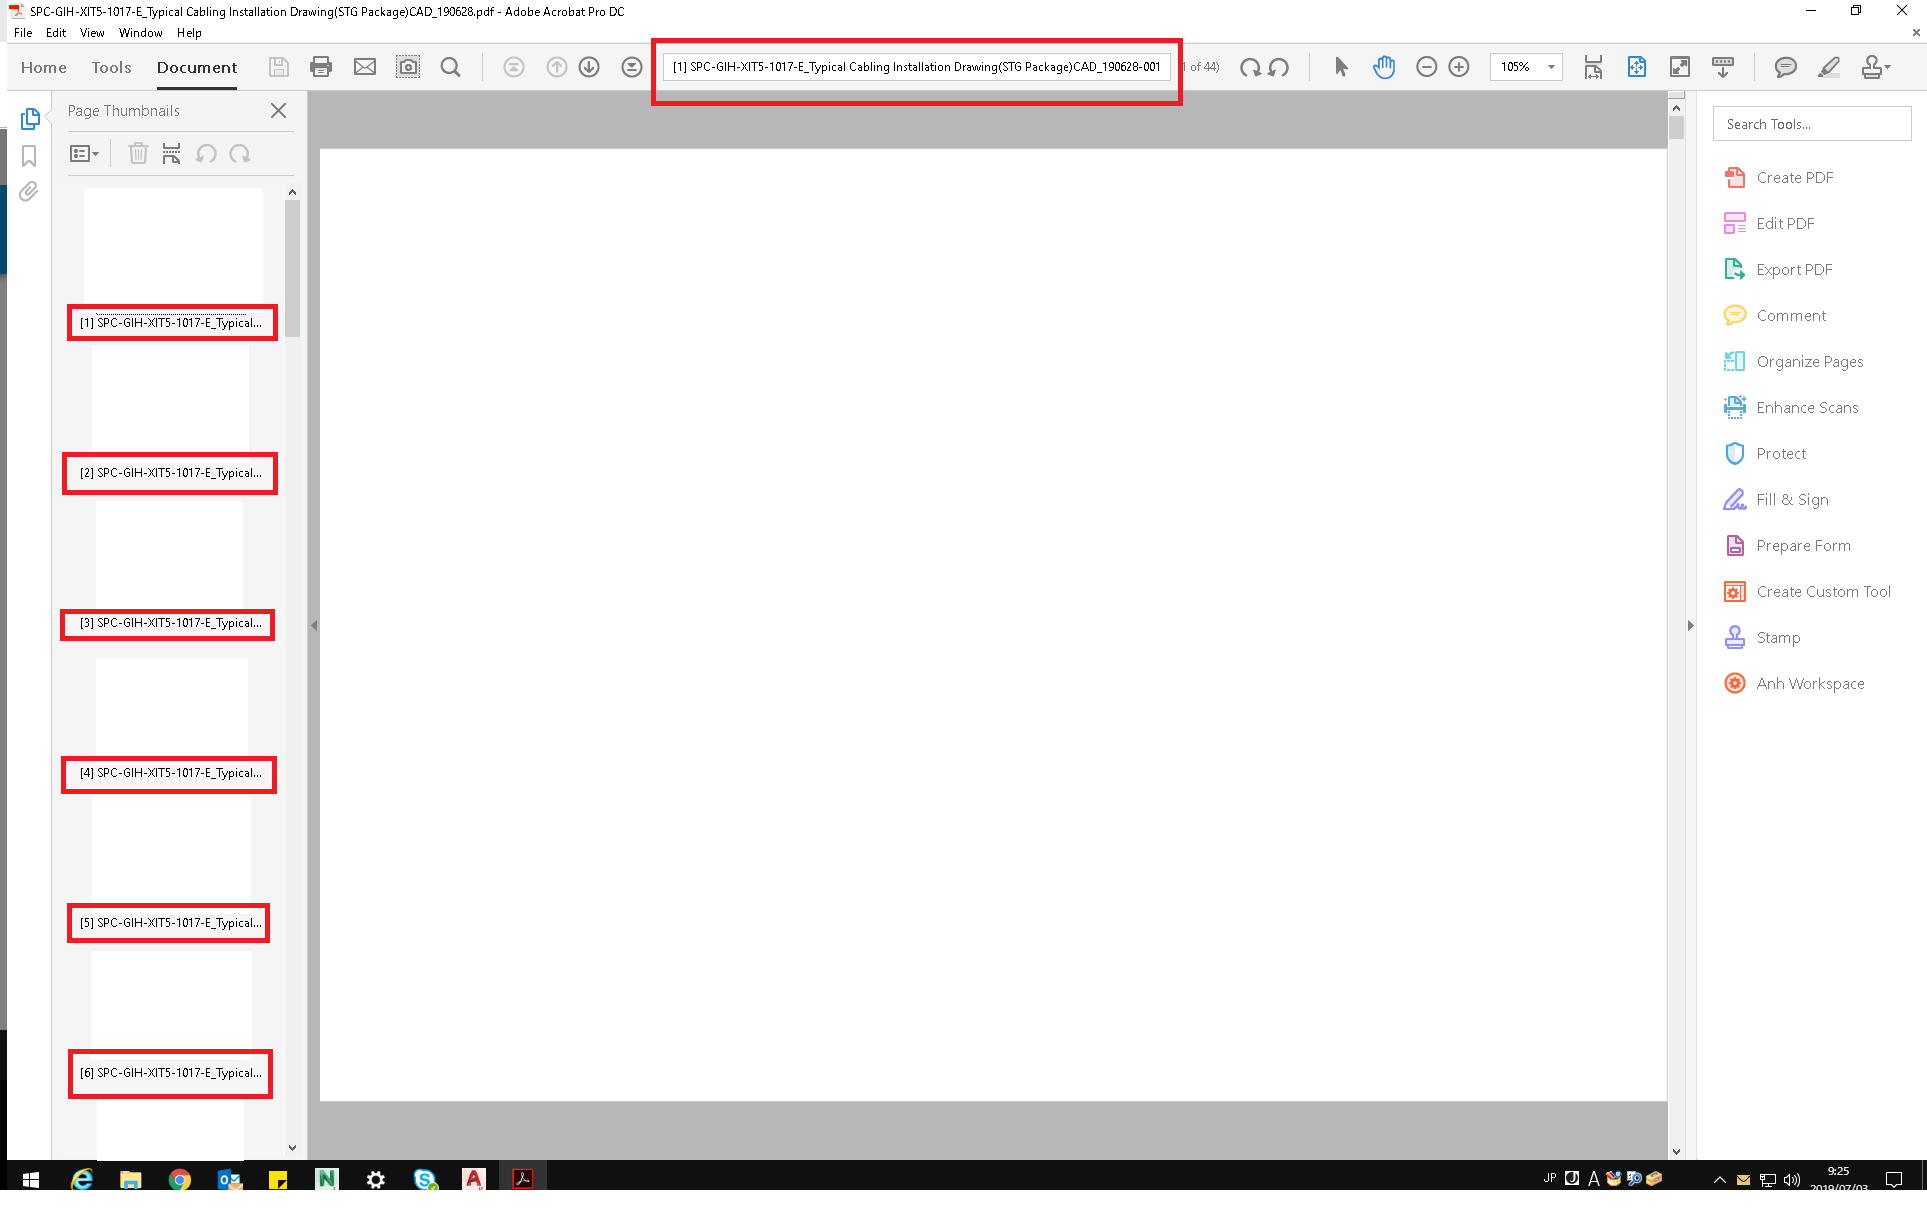The height and width of the screenshot is (1208, 1927).
Task: Open the Organize Pages tool
Action: coord(1809,362)
